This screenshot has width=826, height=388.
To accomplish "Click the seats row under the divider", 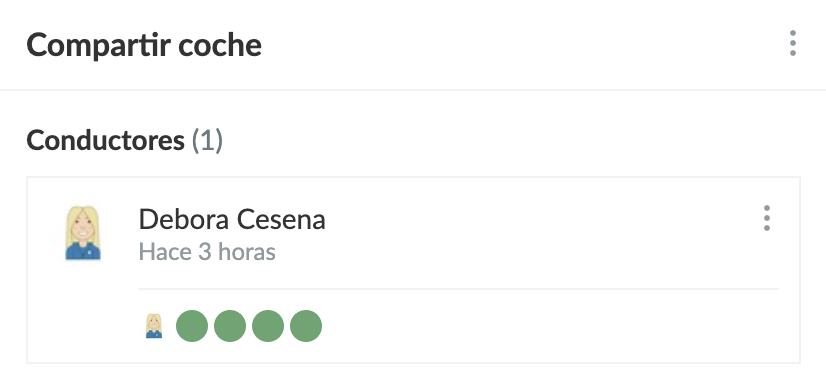I will [x=458, y=326].
